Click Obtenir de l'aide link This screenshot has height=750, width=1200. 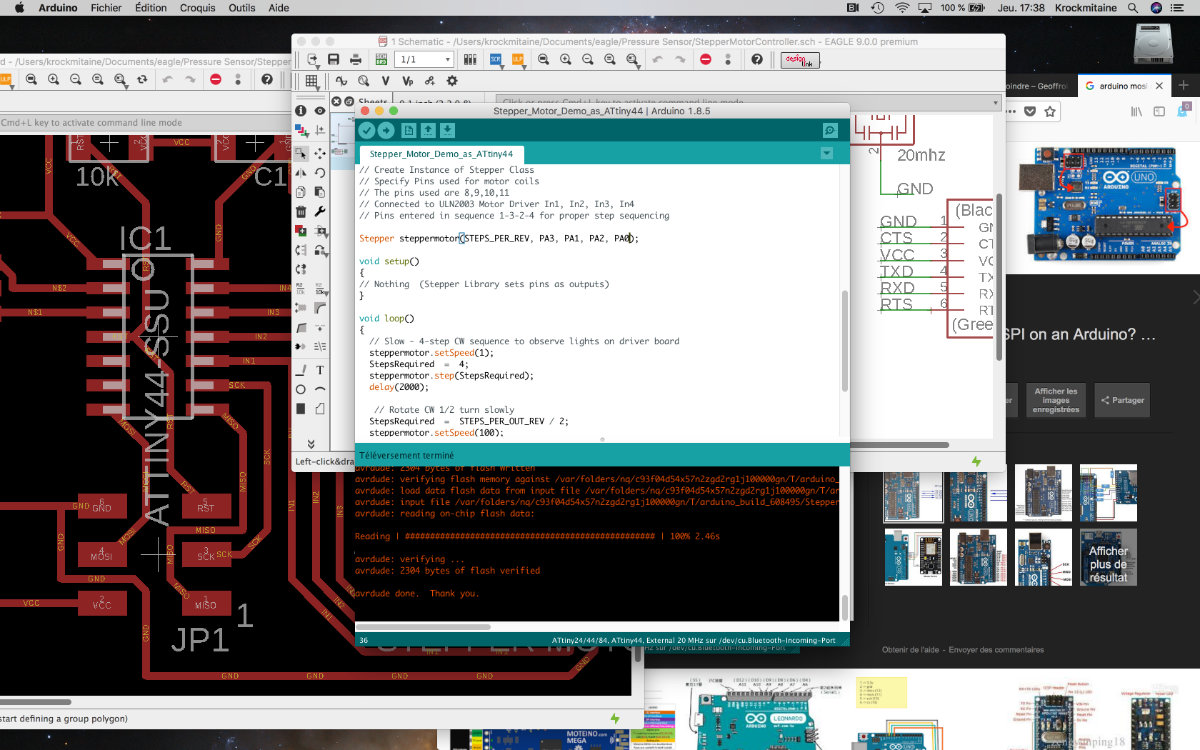click(x=910, y=650)
